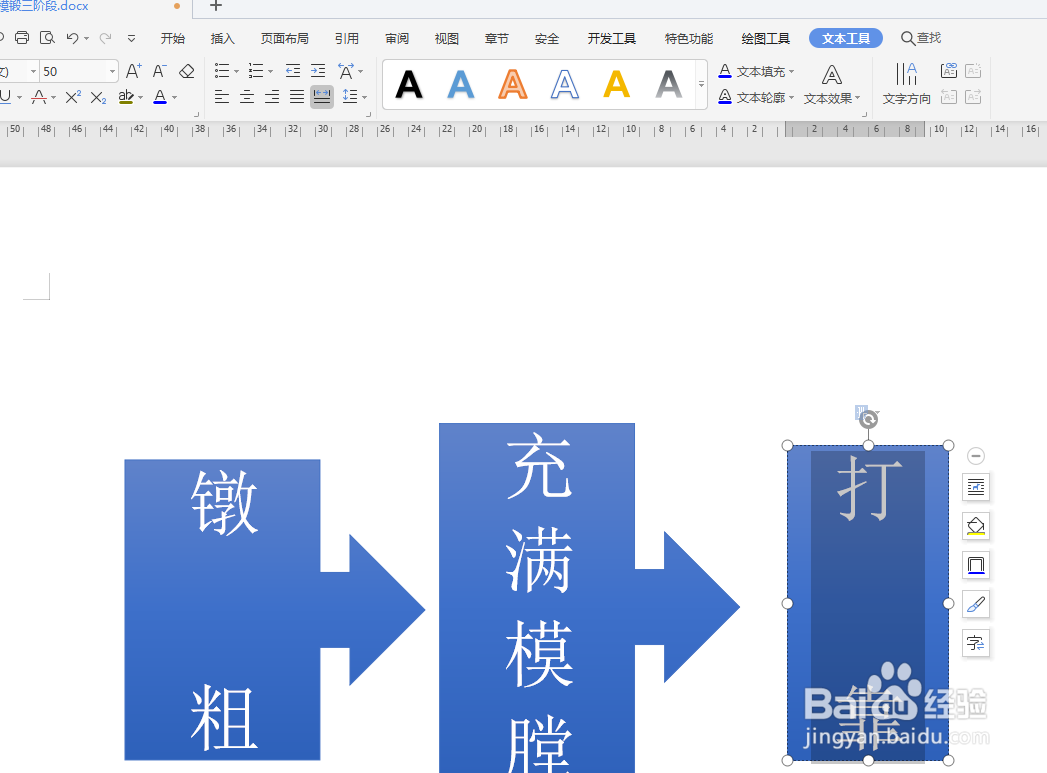The width and height of the screenshot is (1047, 773).
Task: Apply text highlight color
Action: coord(126,97)
